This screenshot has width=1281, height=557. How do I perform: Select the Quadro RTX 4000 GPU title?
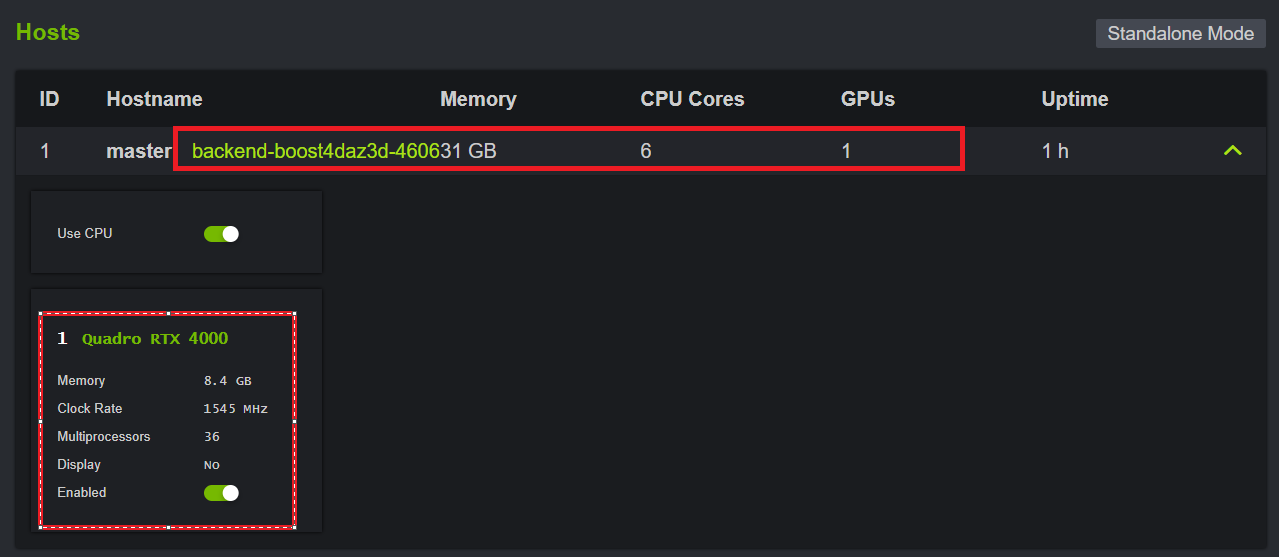(x=155, y=339)
